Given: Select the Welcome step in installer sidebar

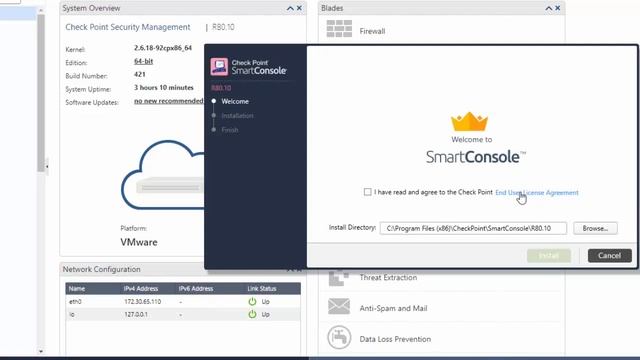Looking at the screenshot, I should coord(235,101).
